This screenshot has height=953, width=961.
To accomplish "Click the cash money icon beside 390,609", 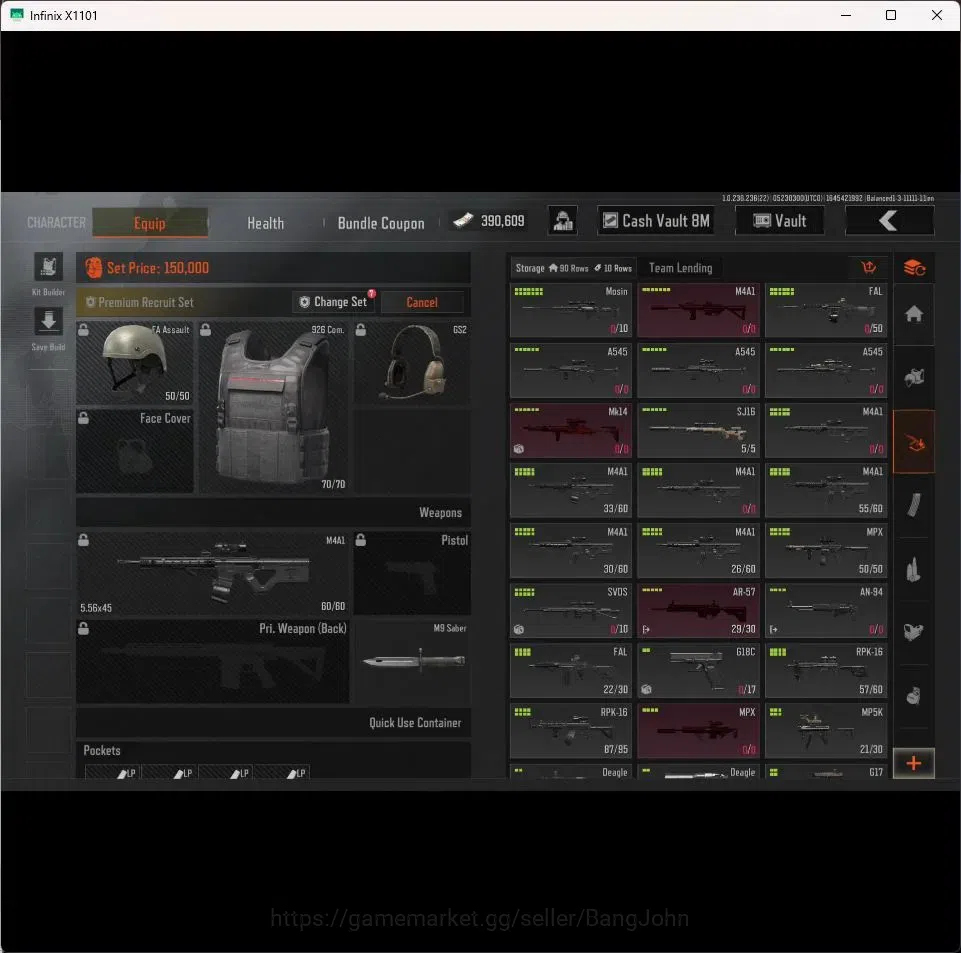I will tap(463, 221).
